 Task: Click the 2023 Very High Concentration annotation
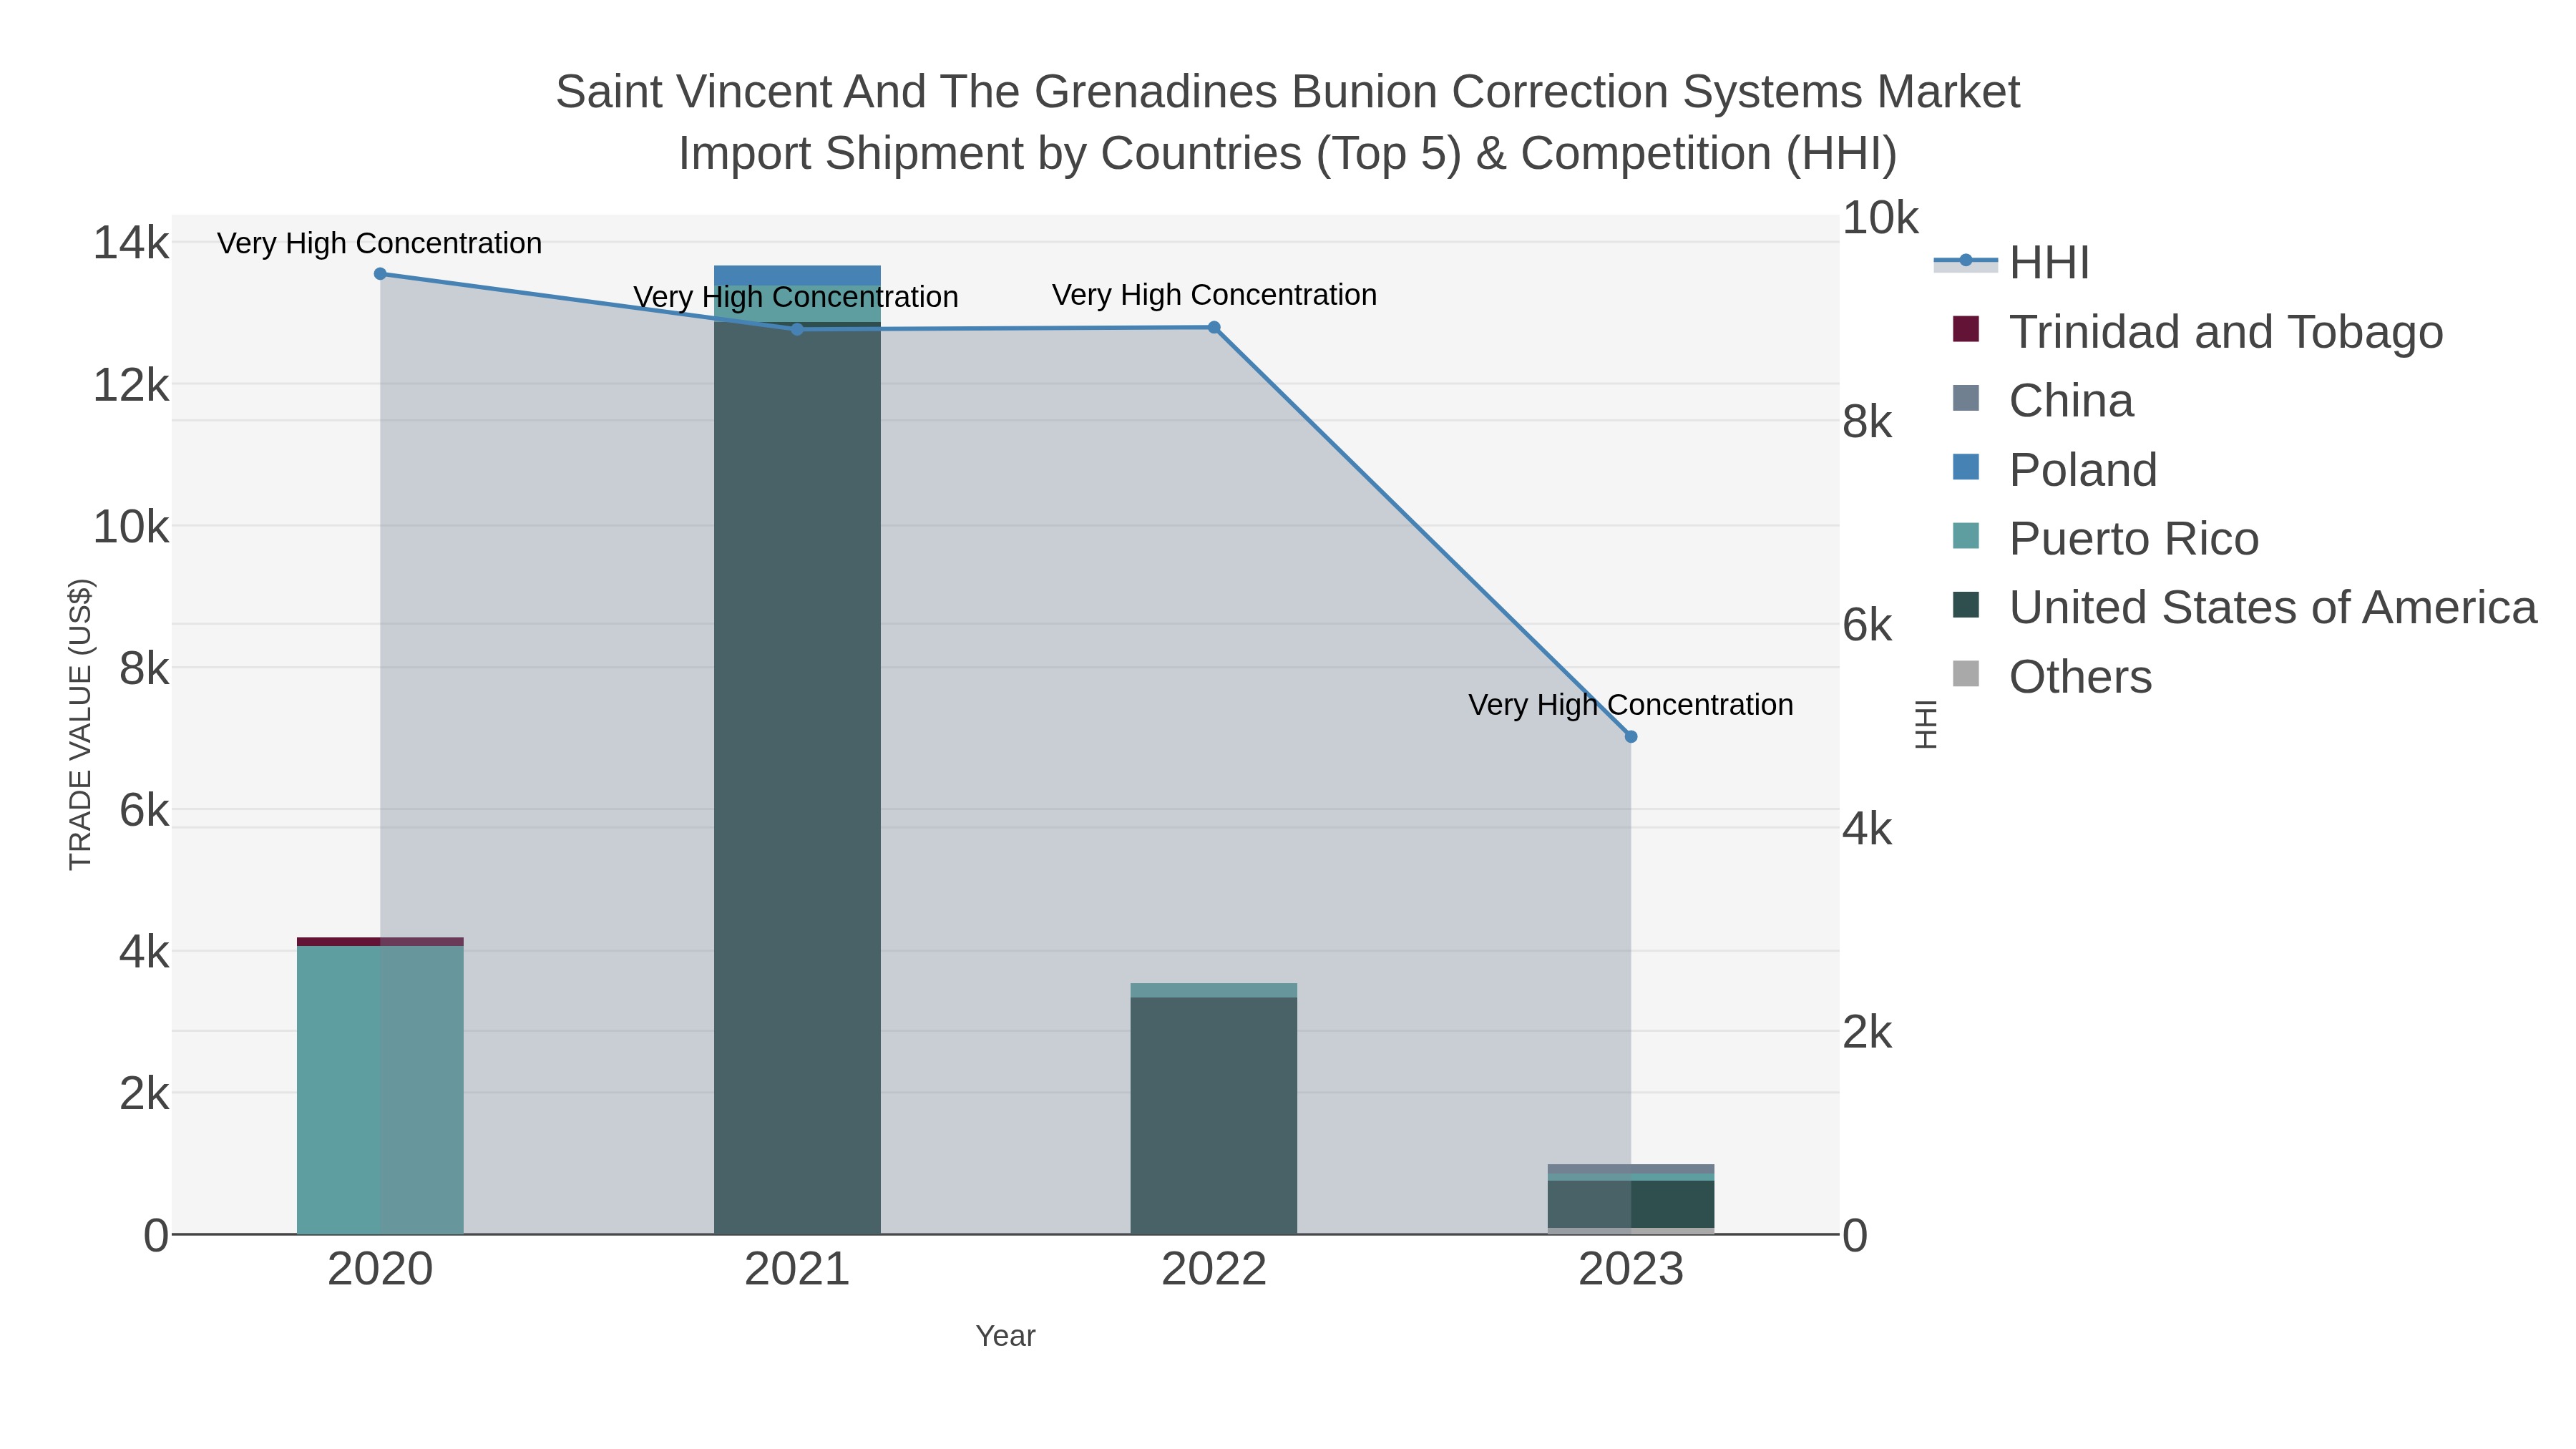[x=1631, y=705]
